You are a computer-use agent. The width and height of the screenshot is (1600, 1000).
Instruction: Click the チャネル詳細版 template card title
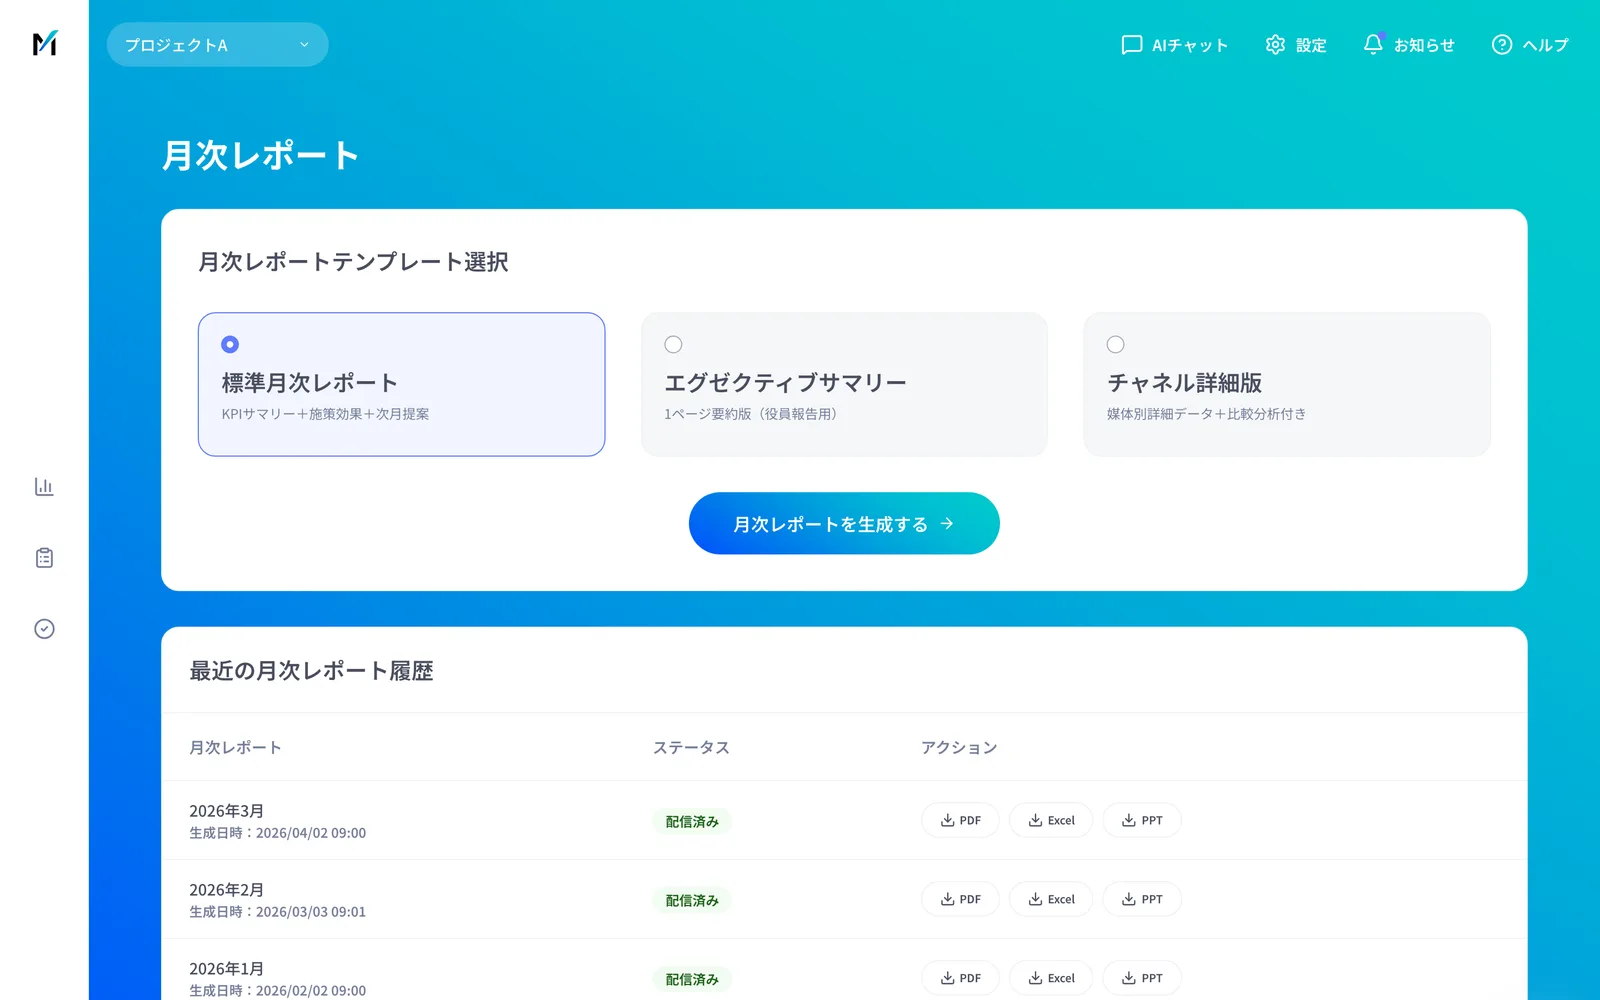pos(1184,383)
